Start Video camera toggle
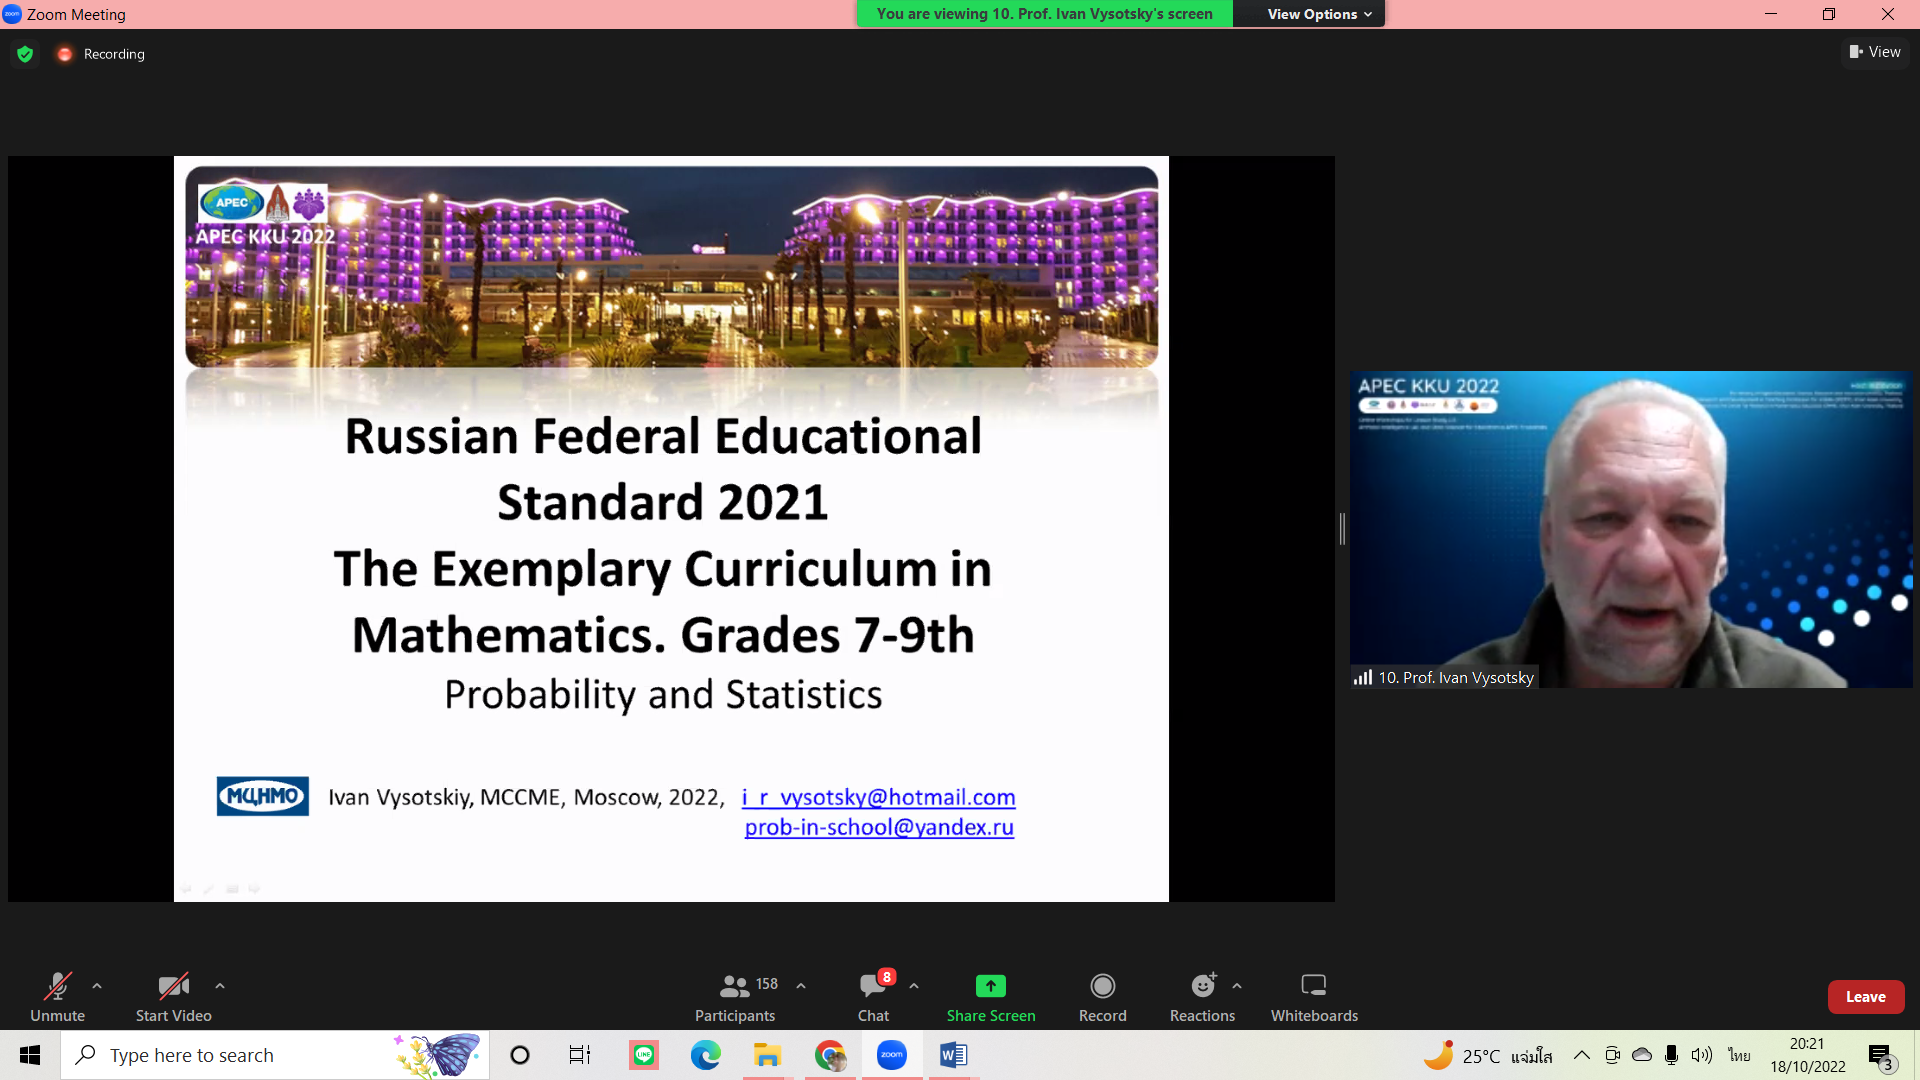This screenshot has width=1920, height=1080. click(x=173, y=997)
